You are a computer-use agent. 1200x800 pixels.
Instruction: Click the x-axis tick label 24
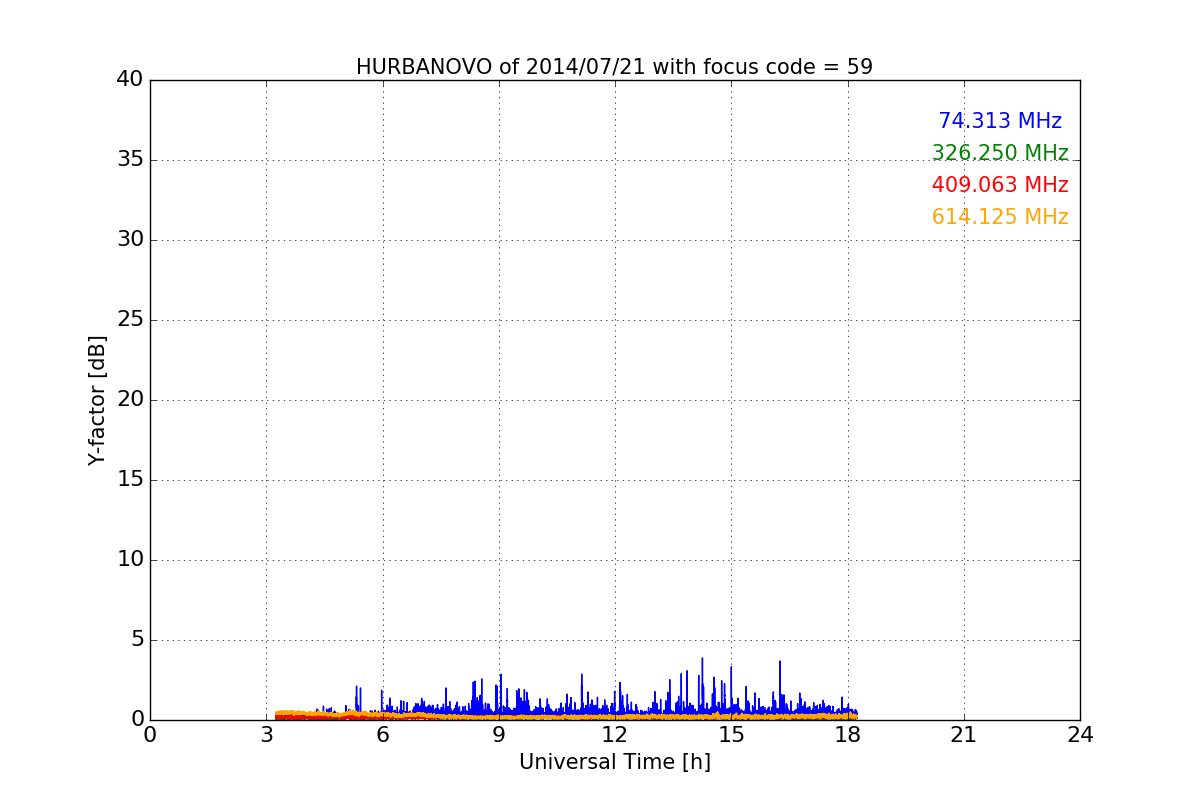tap(1080, 735)
